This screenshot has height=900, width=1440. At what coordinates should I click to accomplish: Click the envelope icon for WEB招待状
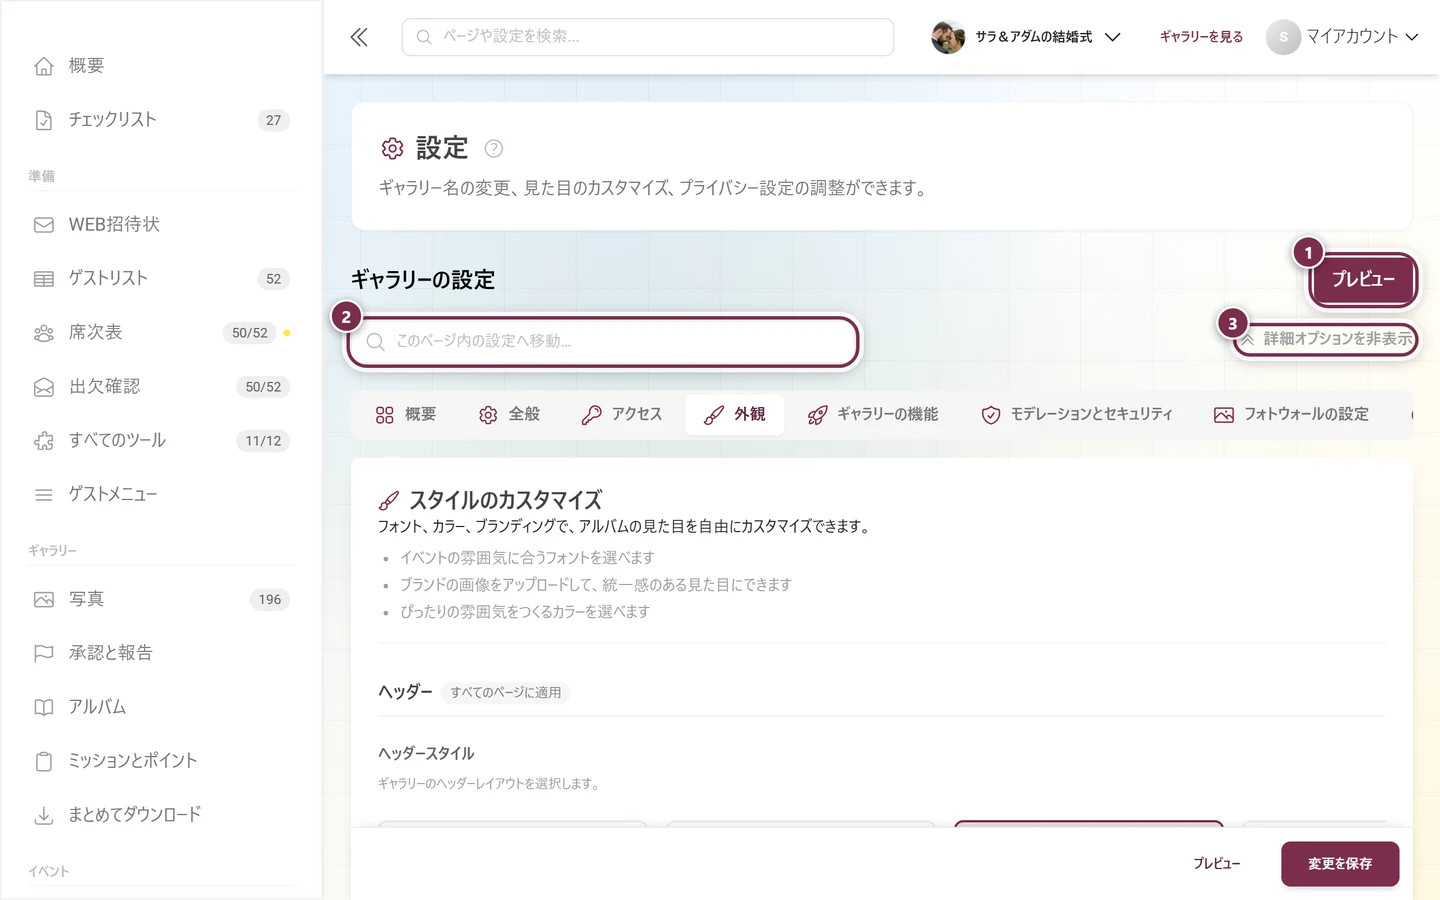tap(44, 225)
